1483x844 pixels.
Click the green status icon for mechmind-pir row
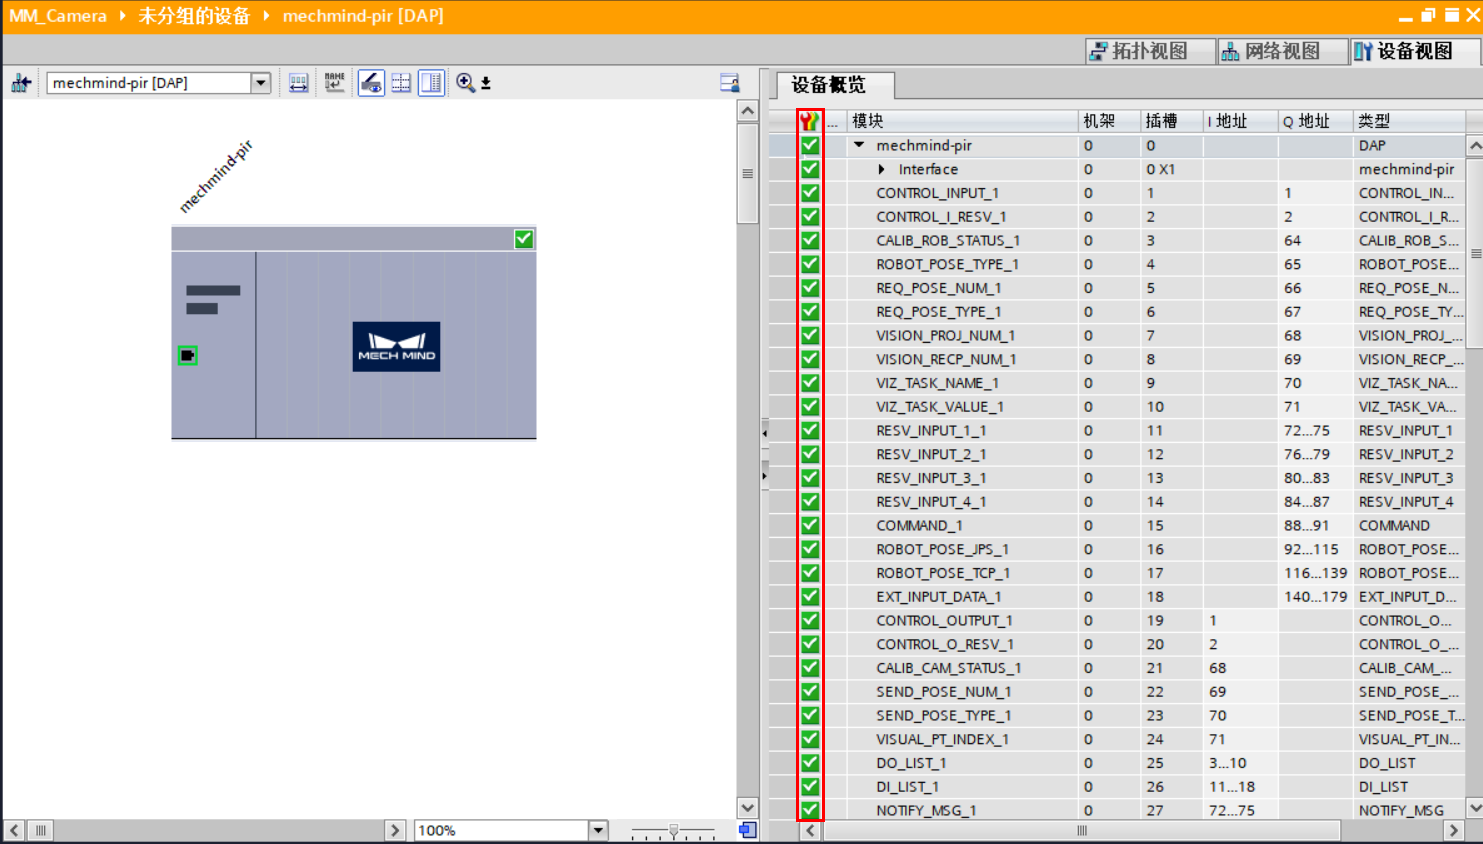pos(810,146)
